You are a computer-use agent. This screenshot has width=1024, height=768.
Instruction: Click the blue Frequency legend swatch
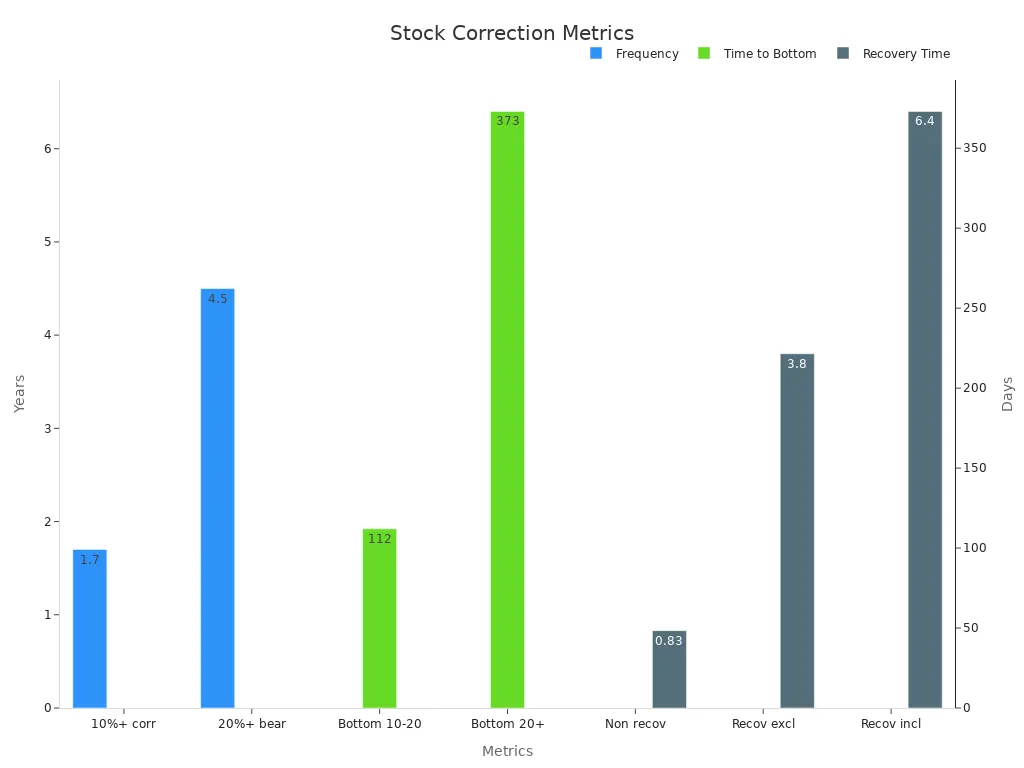coord(596,53)
